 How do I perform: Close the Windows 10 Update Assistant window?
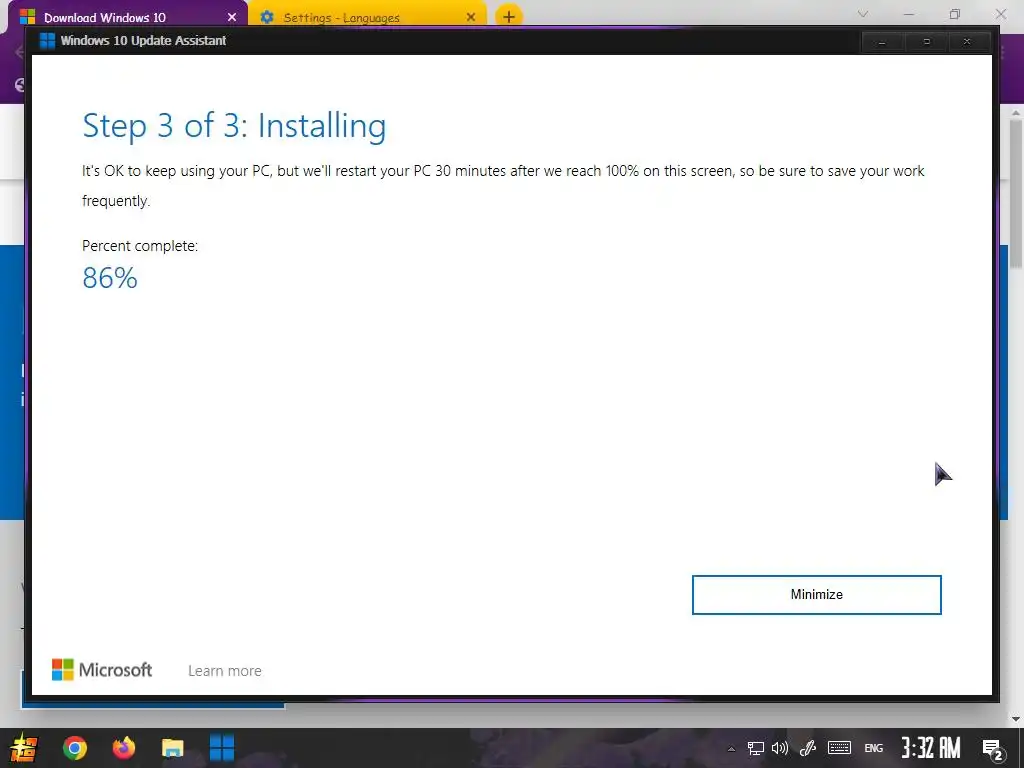point(967,42)
